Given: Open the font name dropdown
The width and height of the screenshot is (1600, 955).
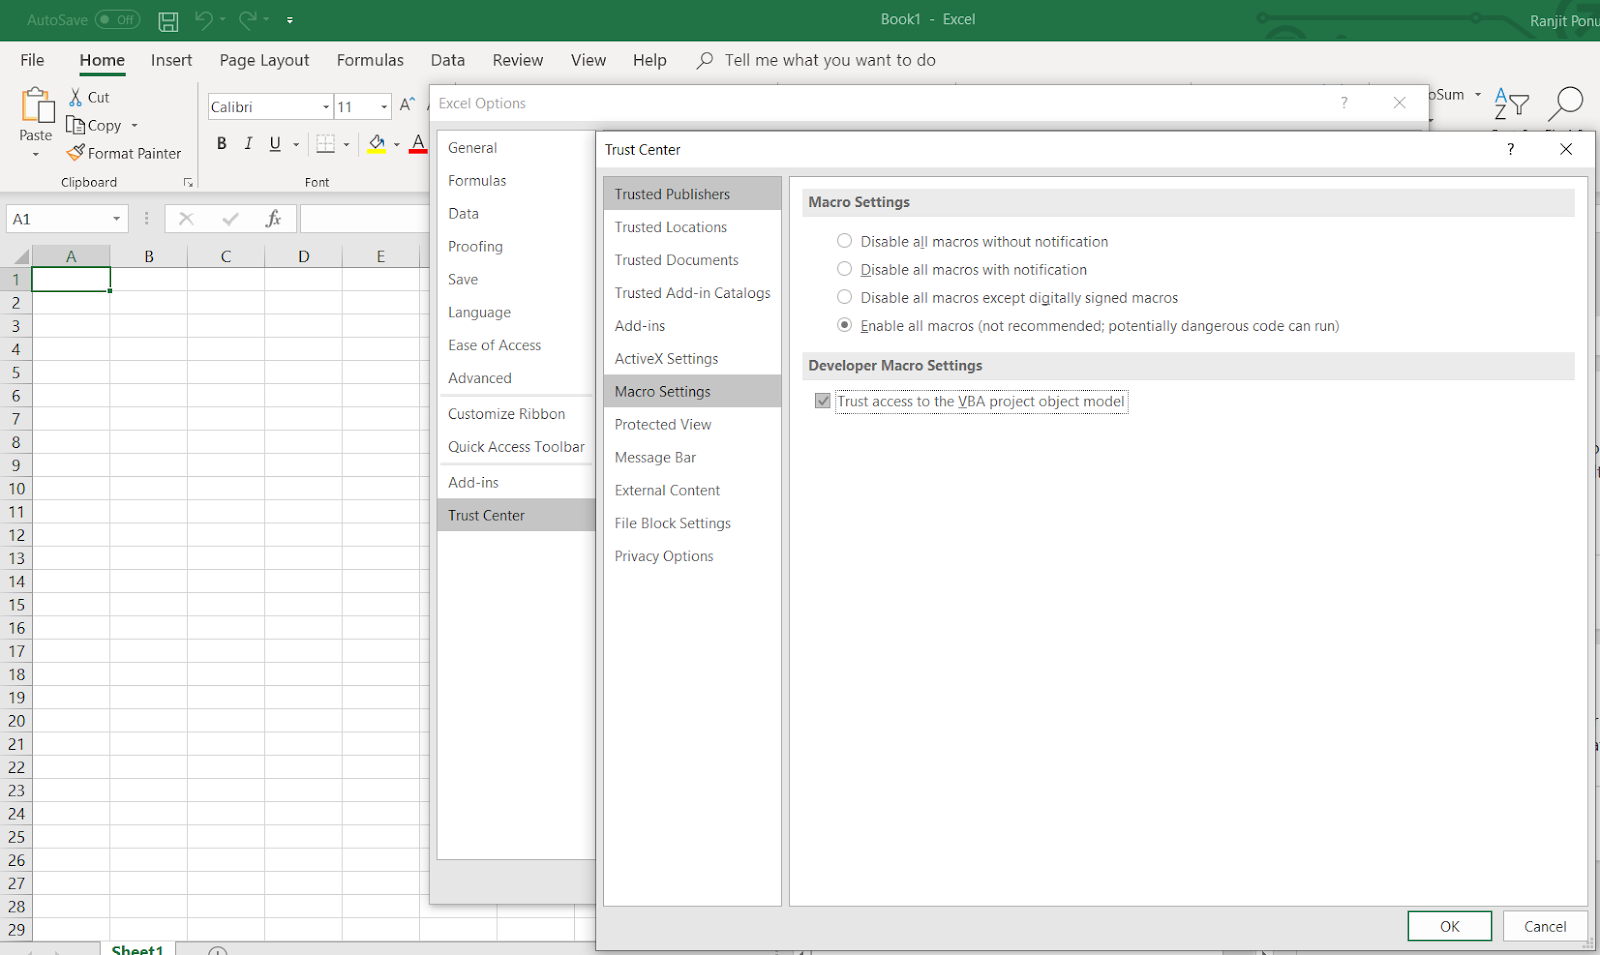Looking at the screenshot, I should coord(325,106).
